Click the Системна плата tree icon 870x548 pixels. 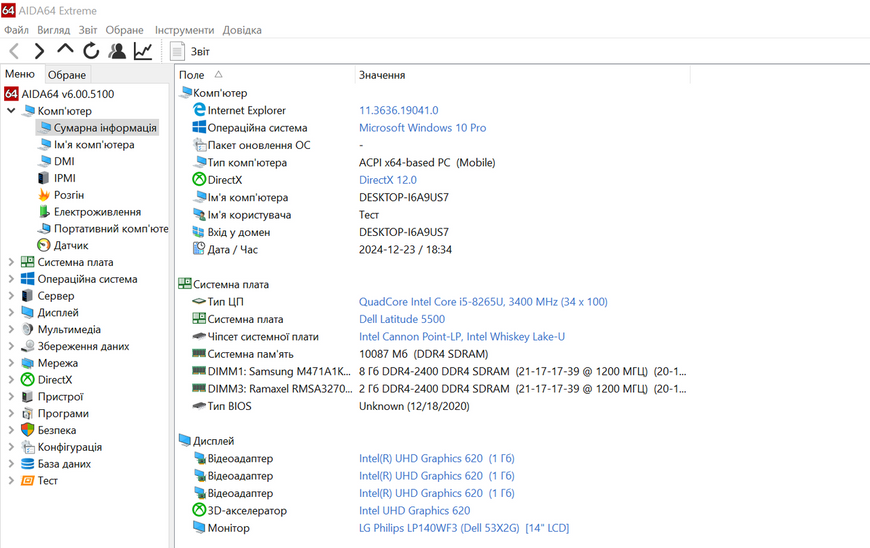pos(27,262)
